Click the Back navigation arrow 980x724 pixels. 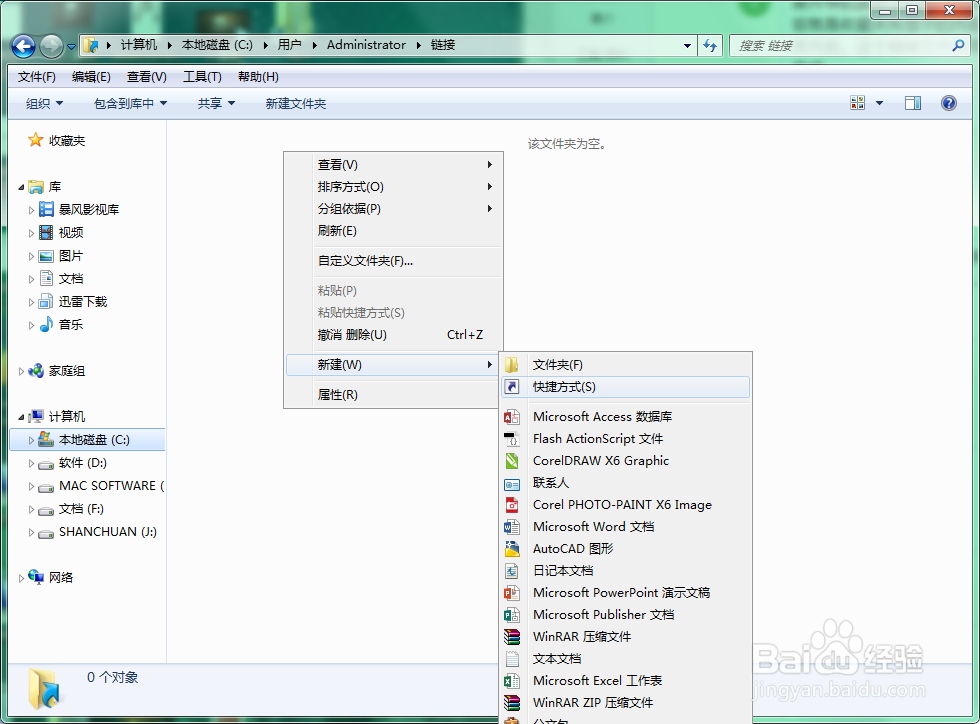click(x=24, y=46)
